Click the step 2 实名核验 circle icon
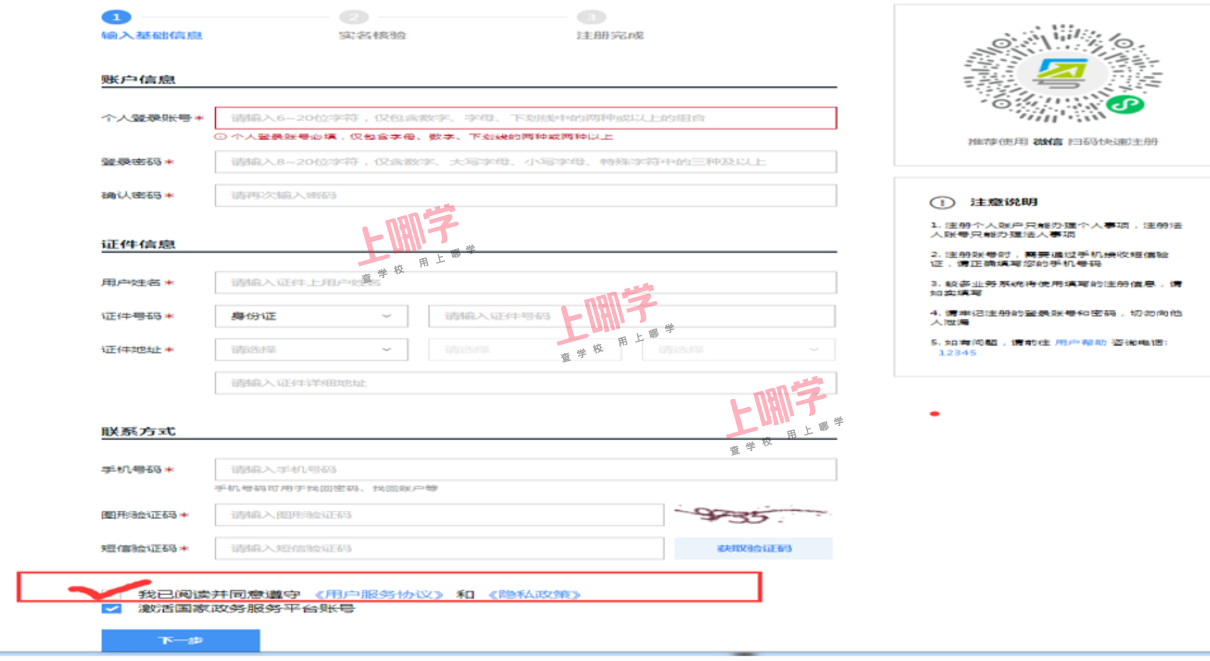Image resolution: width=1210 pixels, height=661 pixels. pos(353,17)
